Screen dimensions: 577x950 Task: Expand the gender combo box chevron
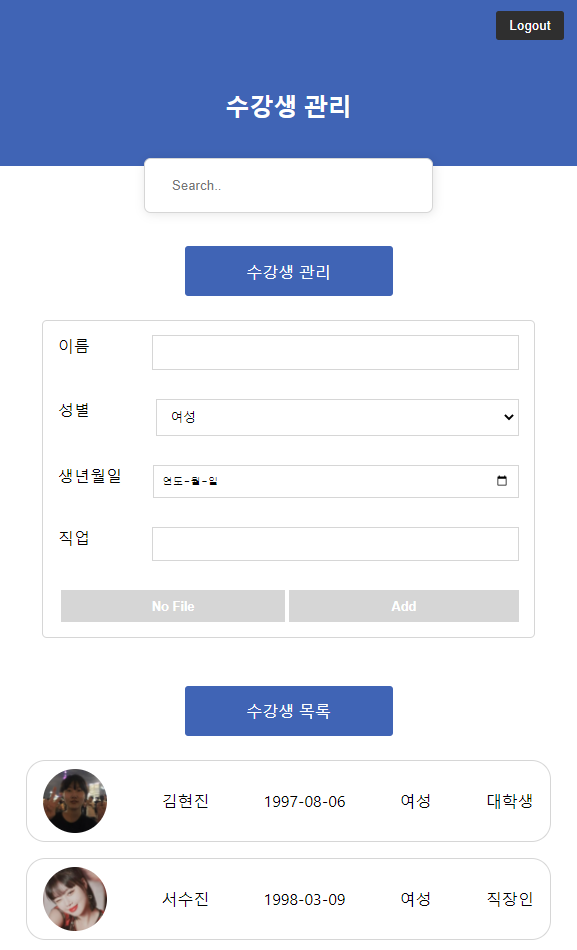click(507, 417)
